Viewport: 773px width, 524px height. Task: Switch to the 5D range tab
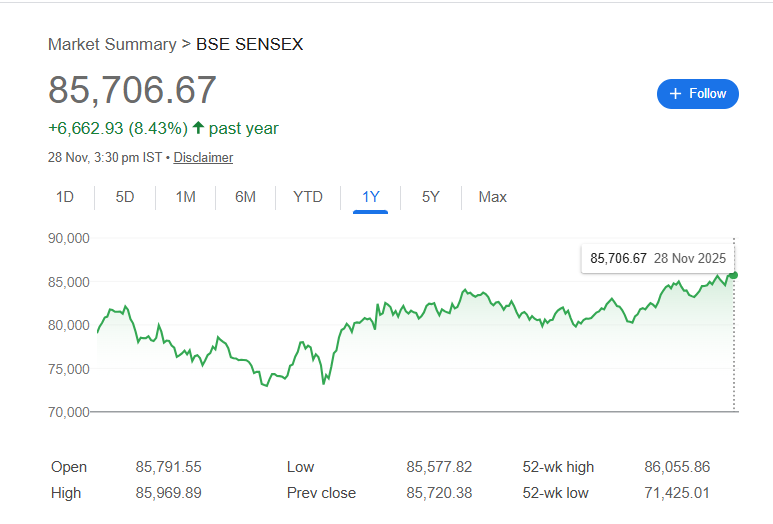click(x=125, y=197)
